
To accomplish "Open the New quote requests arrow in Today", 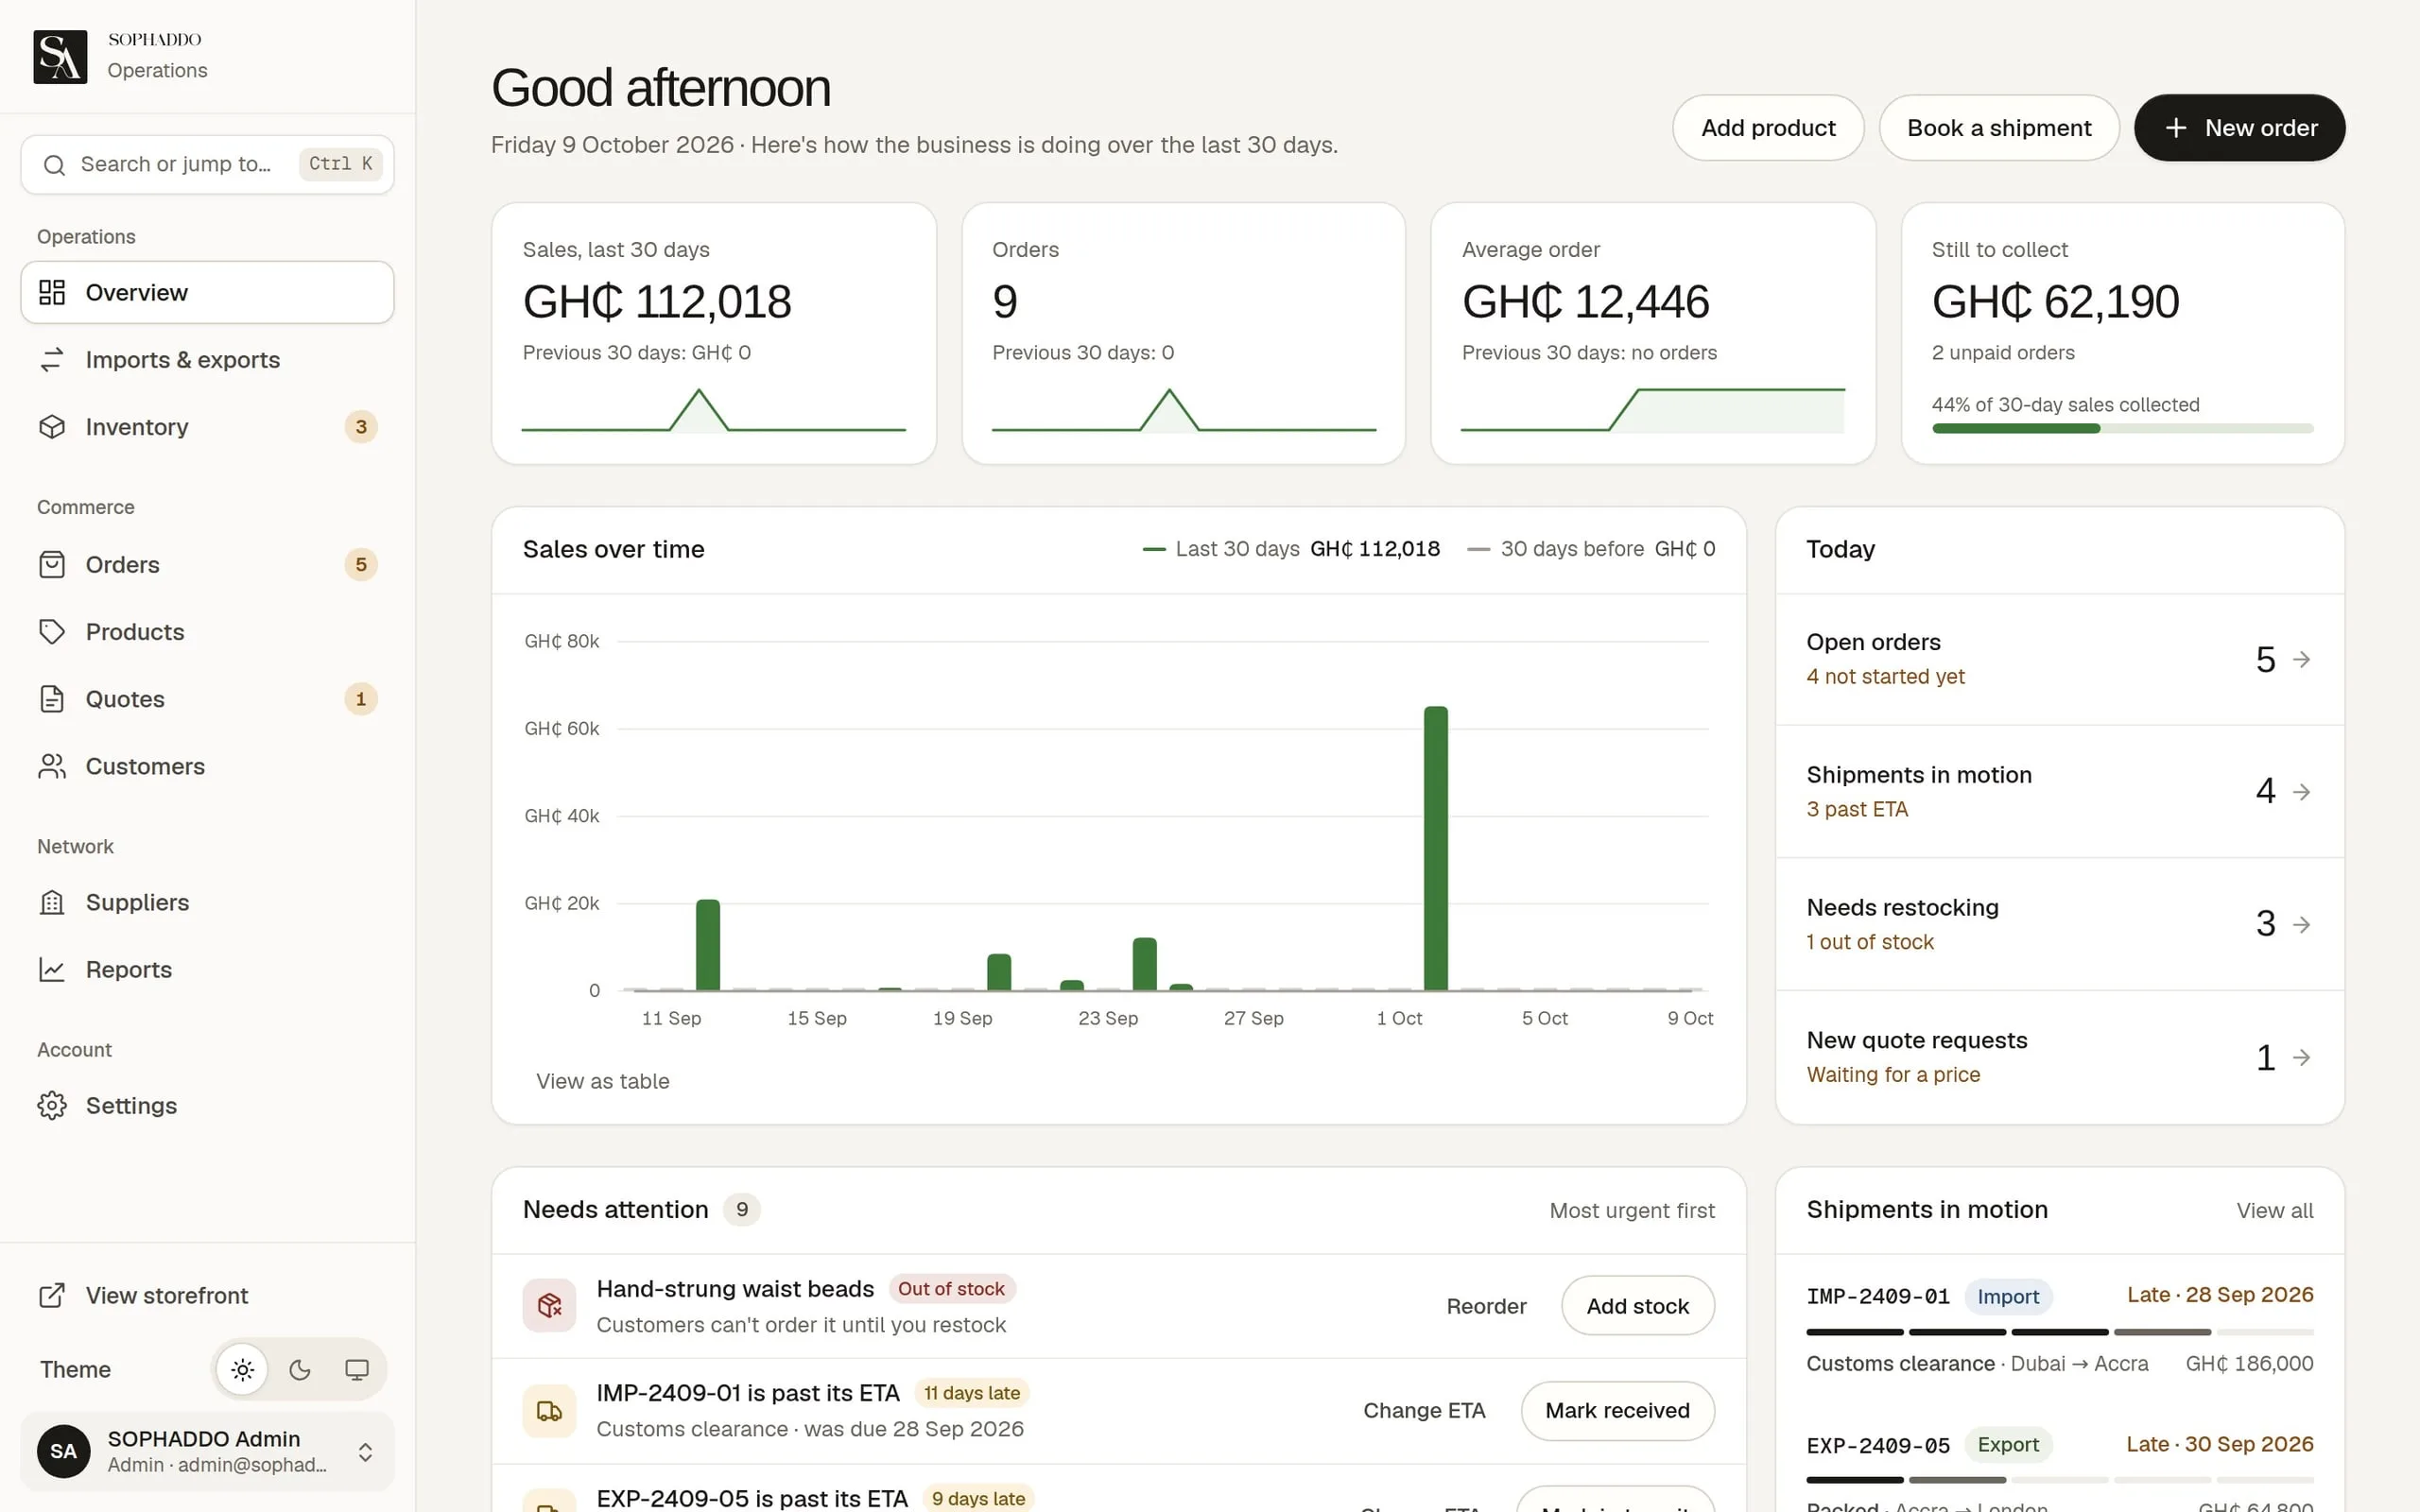I will (x=2302, y=1057).
